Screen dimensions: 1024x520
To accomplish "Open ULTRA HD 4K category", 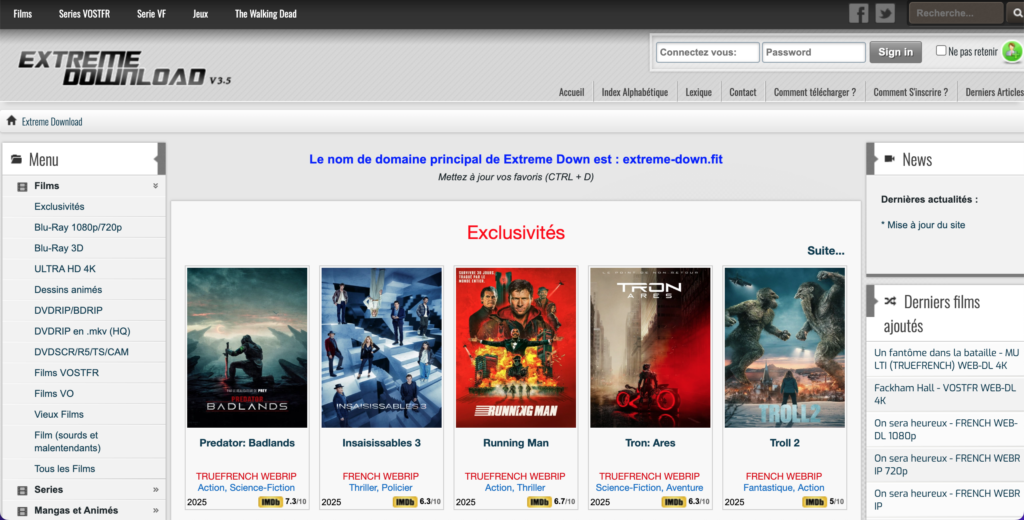I will point(65,269).
